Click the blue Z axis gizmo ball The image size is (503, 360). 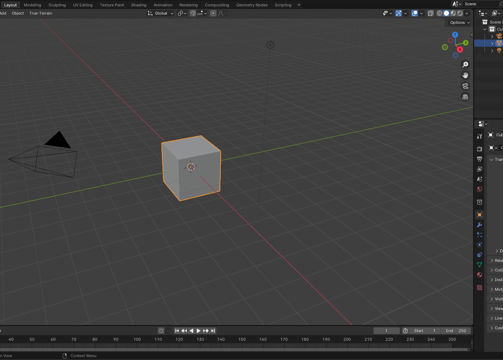click(455, 35)
